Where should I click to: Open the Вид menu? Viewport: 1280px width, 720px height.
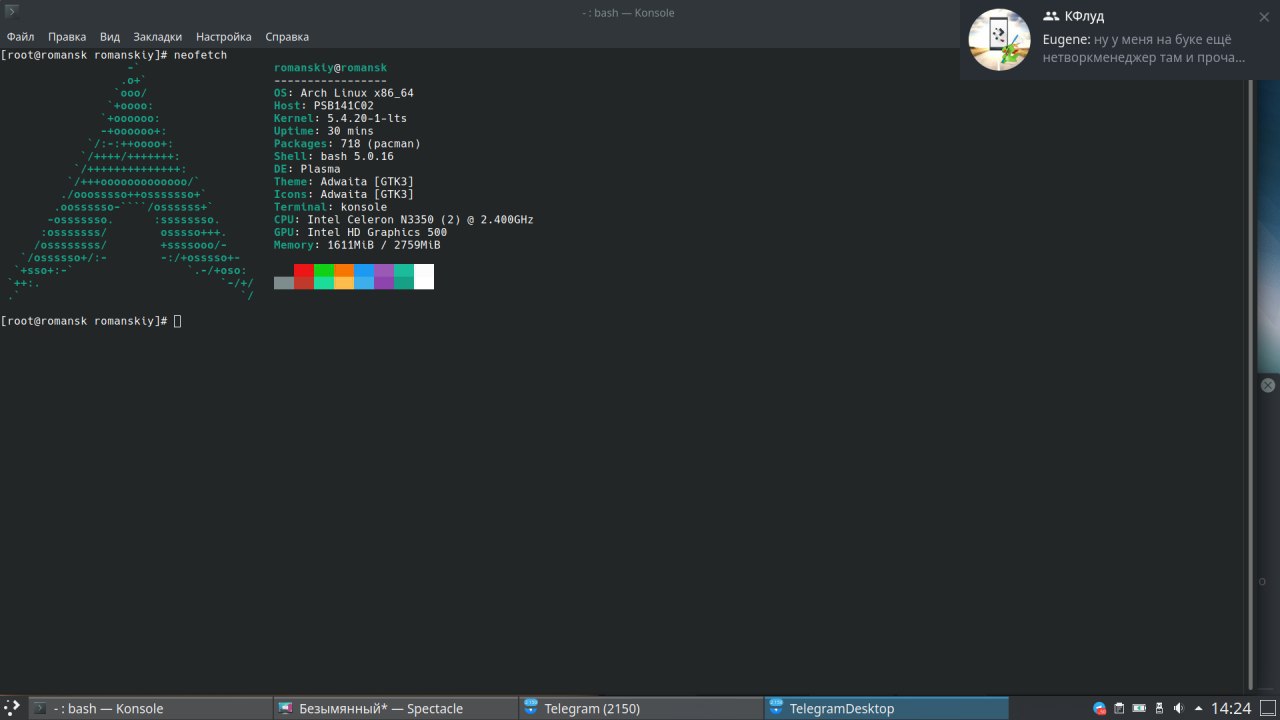(x=110, y=37)
